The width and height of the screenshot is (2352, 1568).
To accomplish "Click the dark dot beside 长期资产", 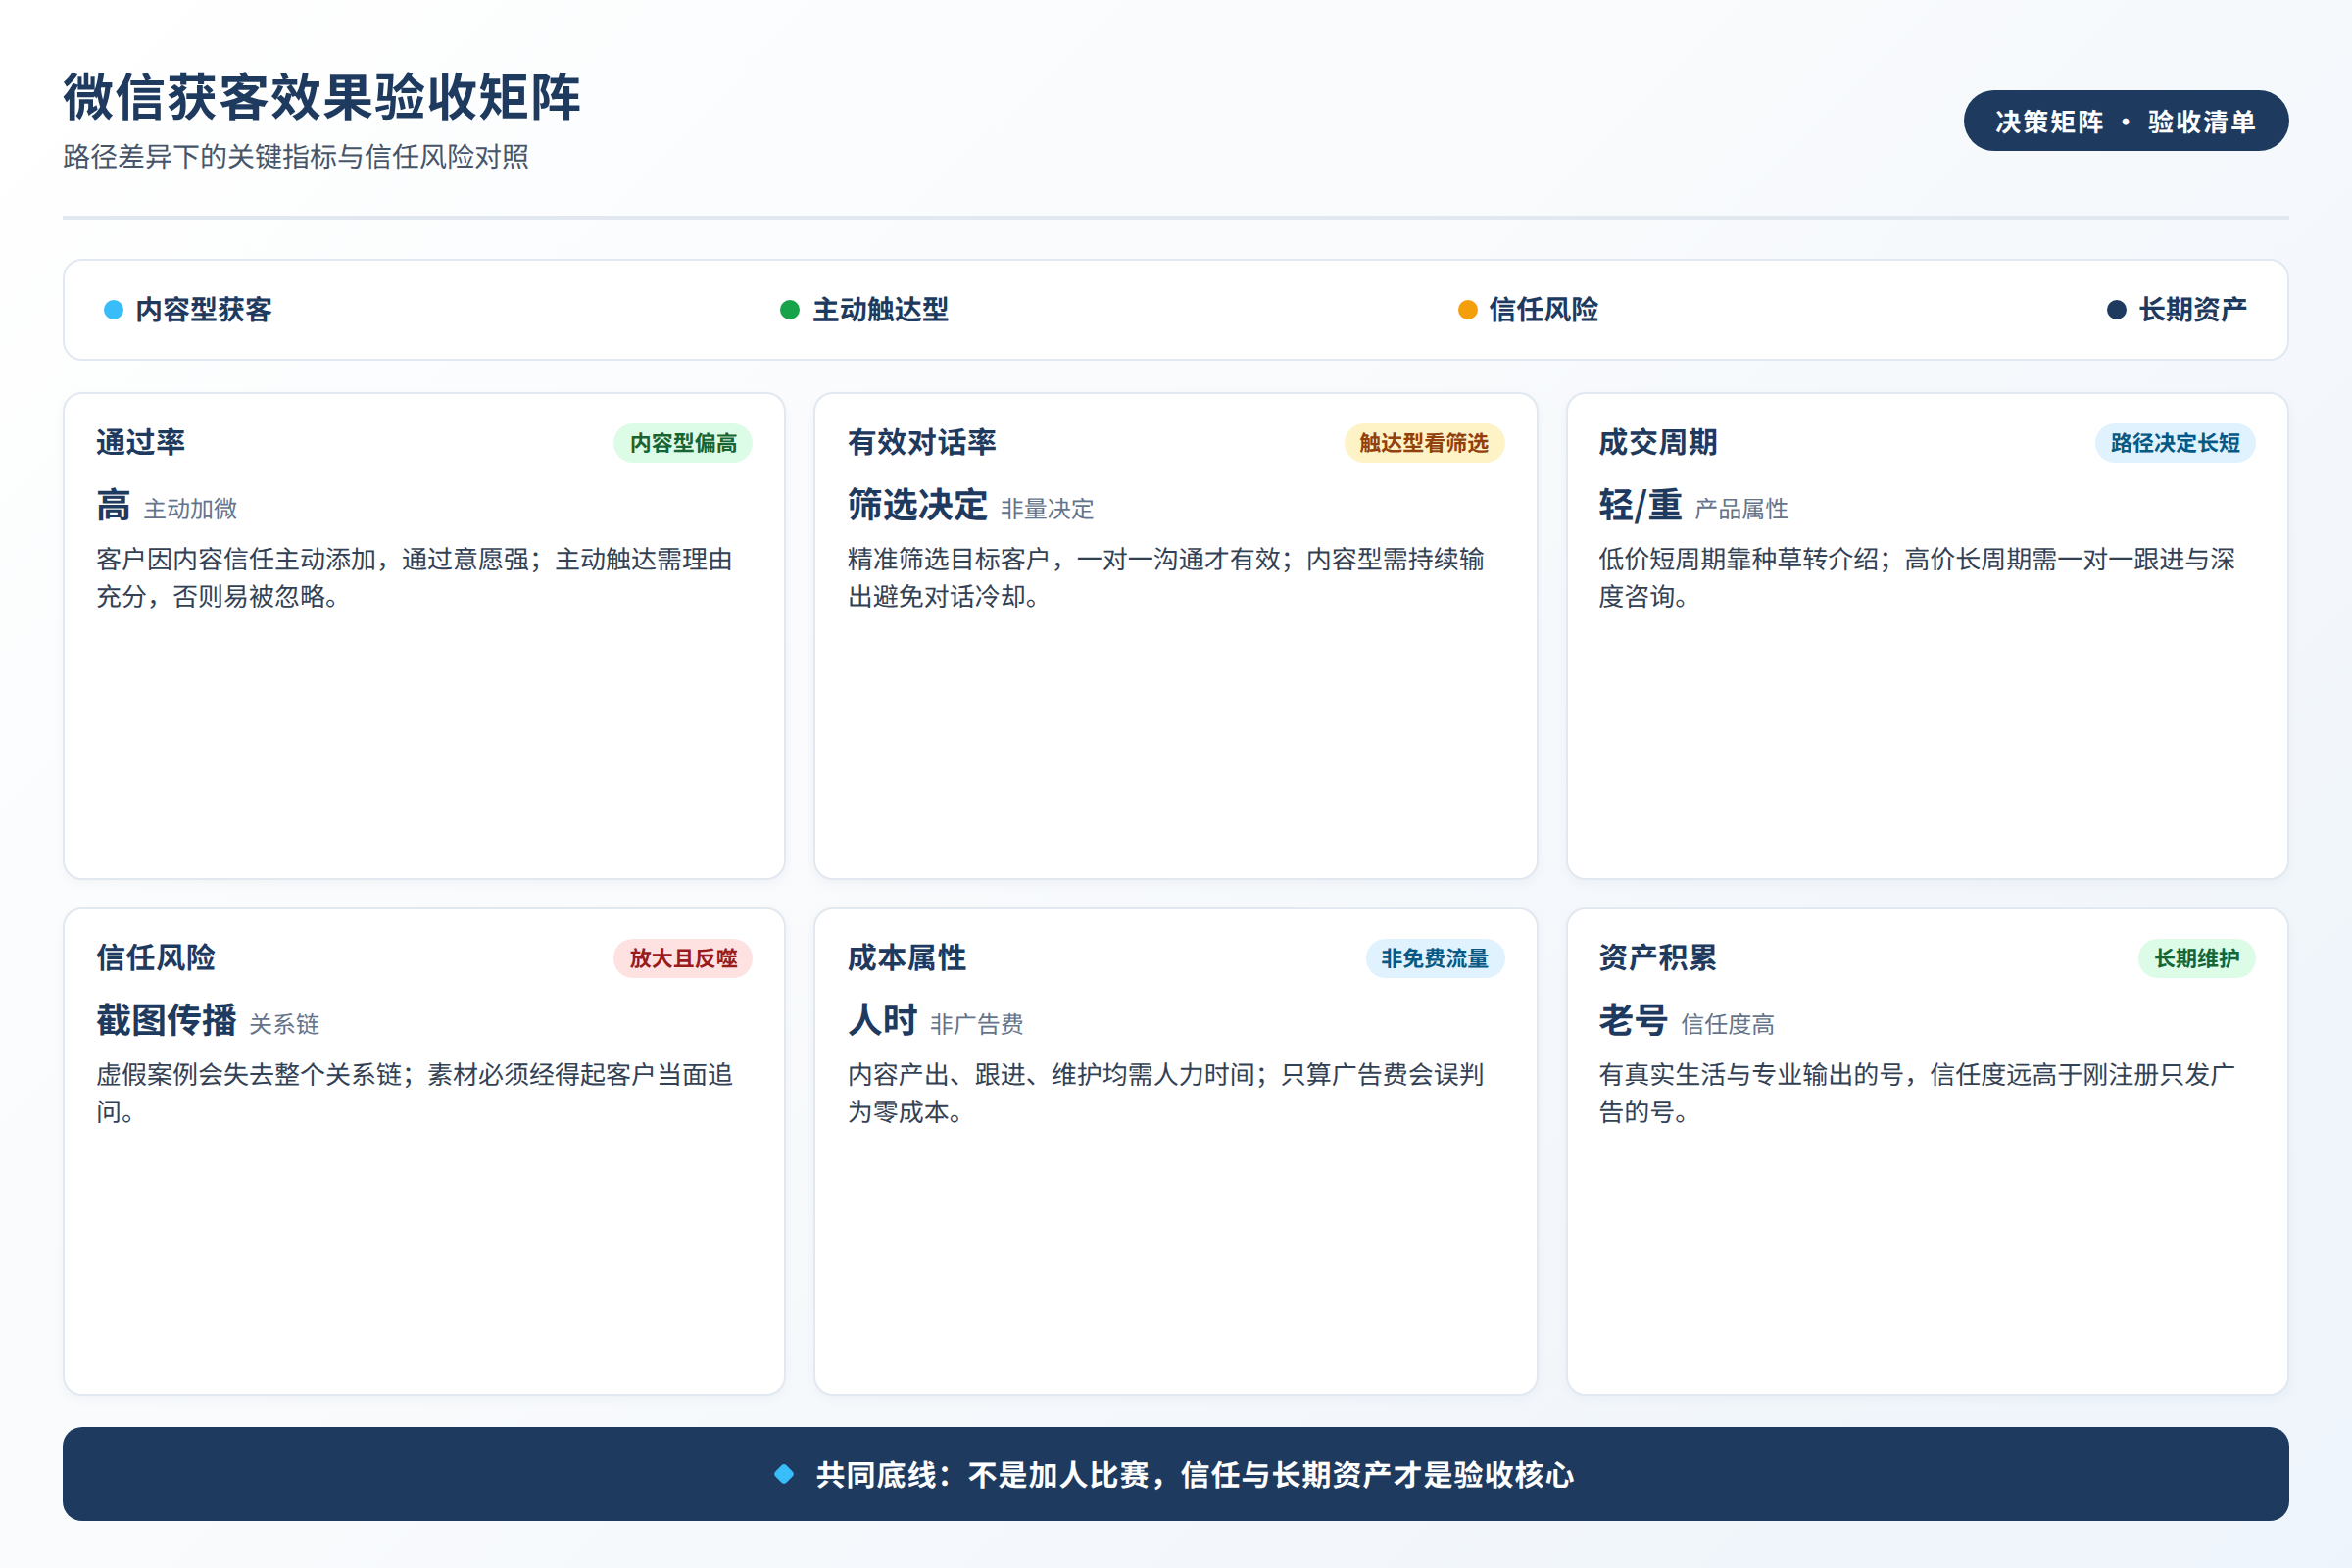I will click(2116, 310).
